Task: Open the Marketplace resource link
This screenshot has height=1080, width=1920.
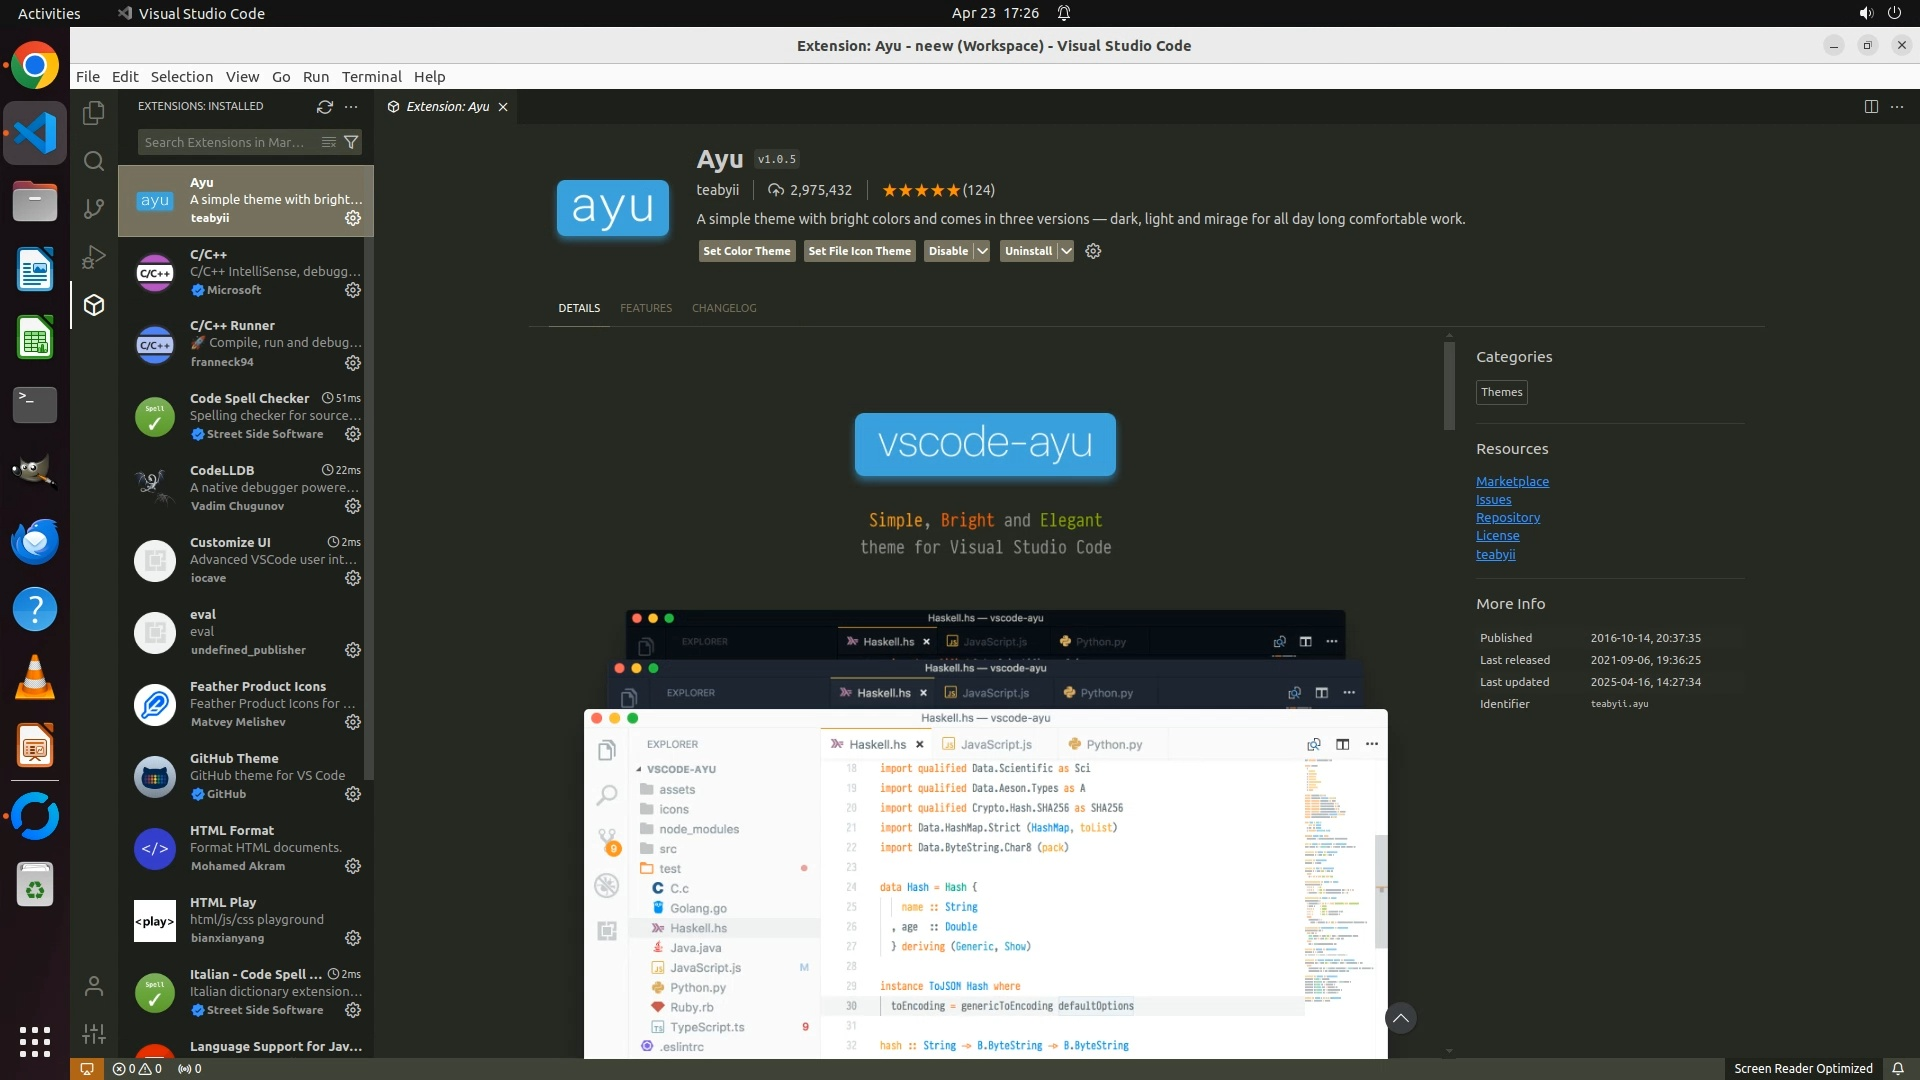Action: point(1512,481)
